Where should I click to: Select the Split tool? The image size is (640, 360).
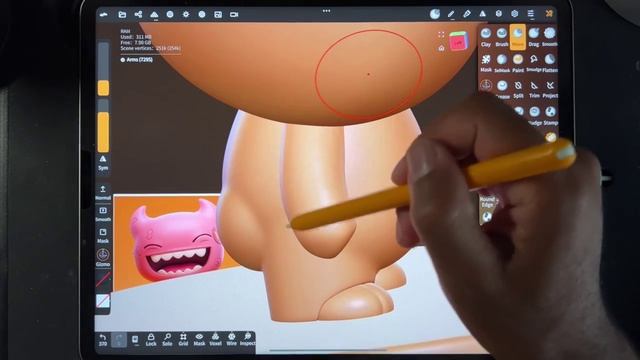coord(518,89)
